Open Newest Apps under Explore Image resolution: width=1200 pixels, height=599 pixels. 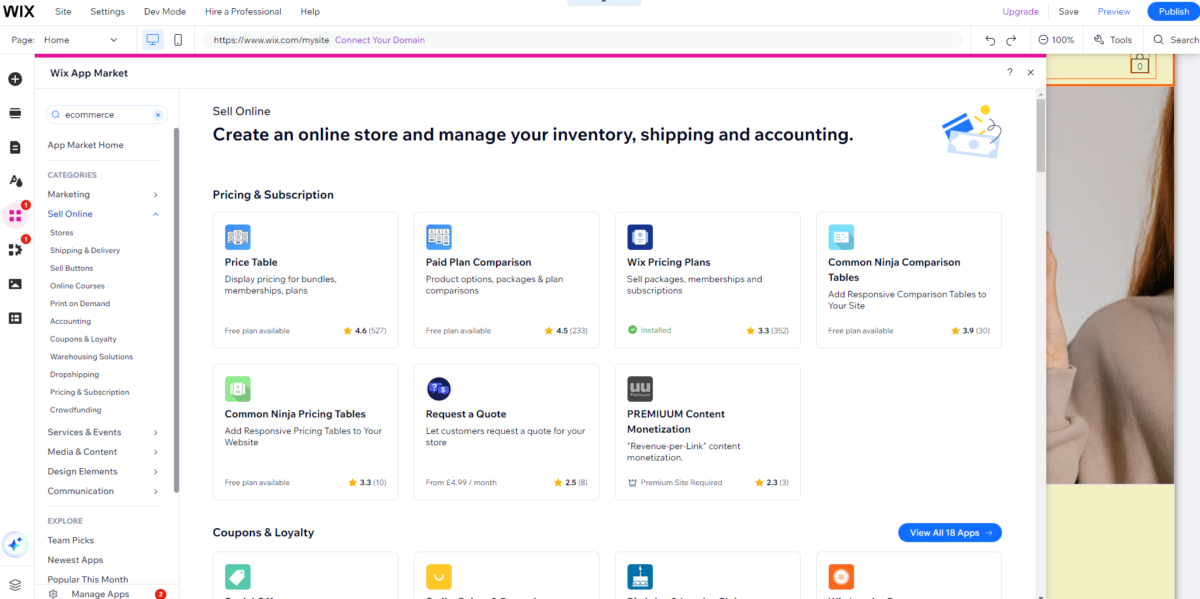75,560
